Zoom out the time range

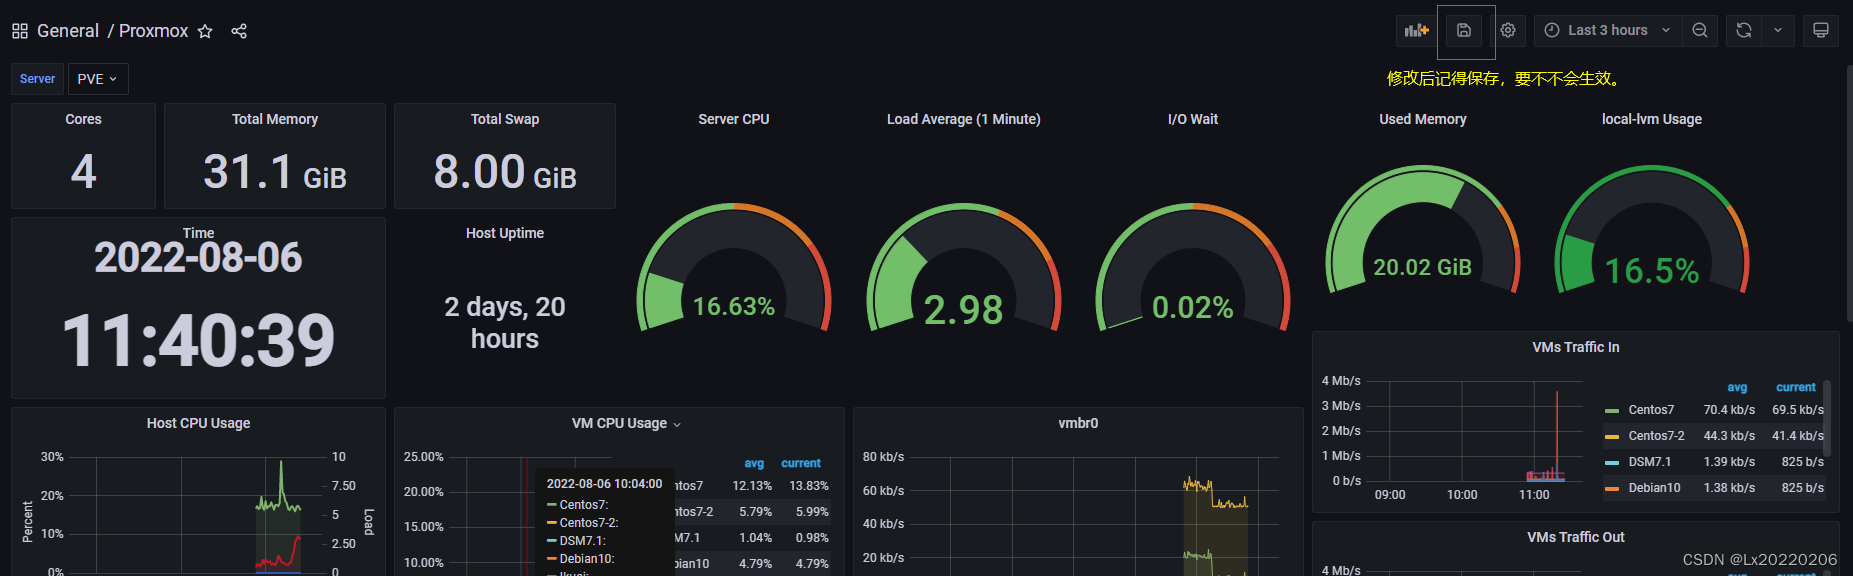1699,30
